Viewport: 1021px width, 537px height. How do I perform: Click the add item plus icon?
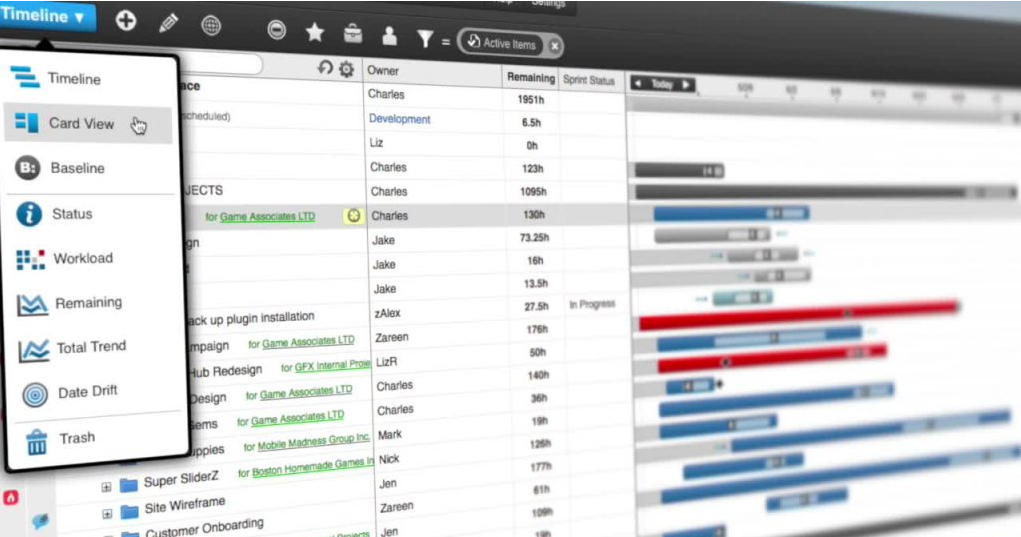point(126,21)
